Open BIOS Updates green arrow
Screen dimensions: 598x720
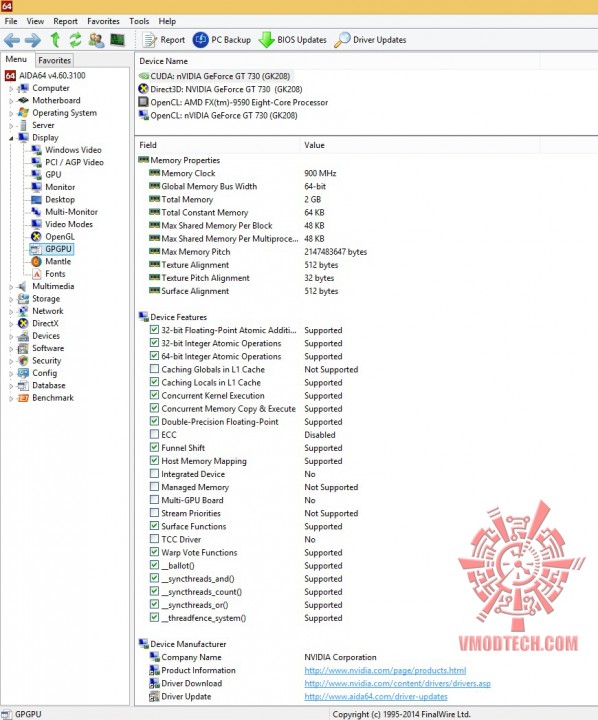[293, 40]
